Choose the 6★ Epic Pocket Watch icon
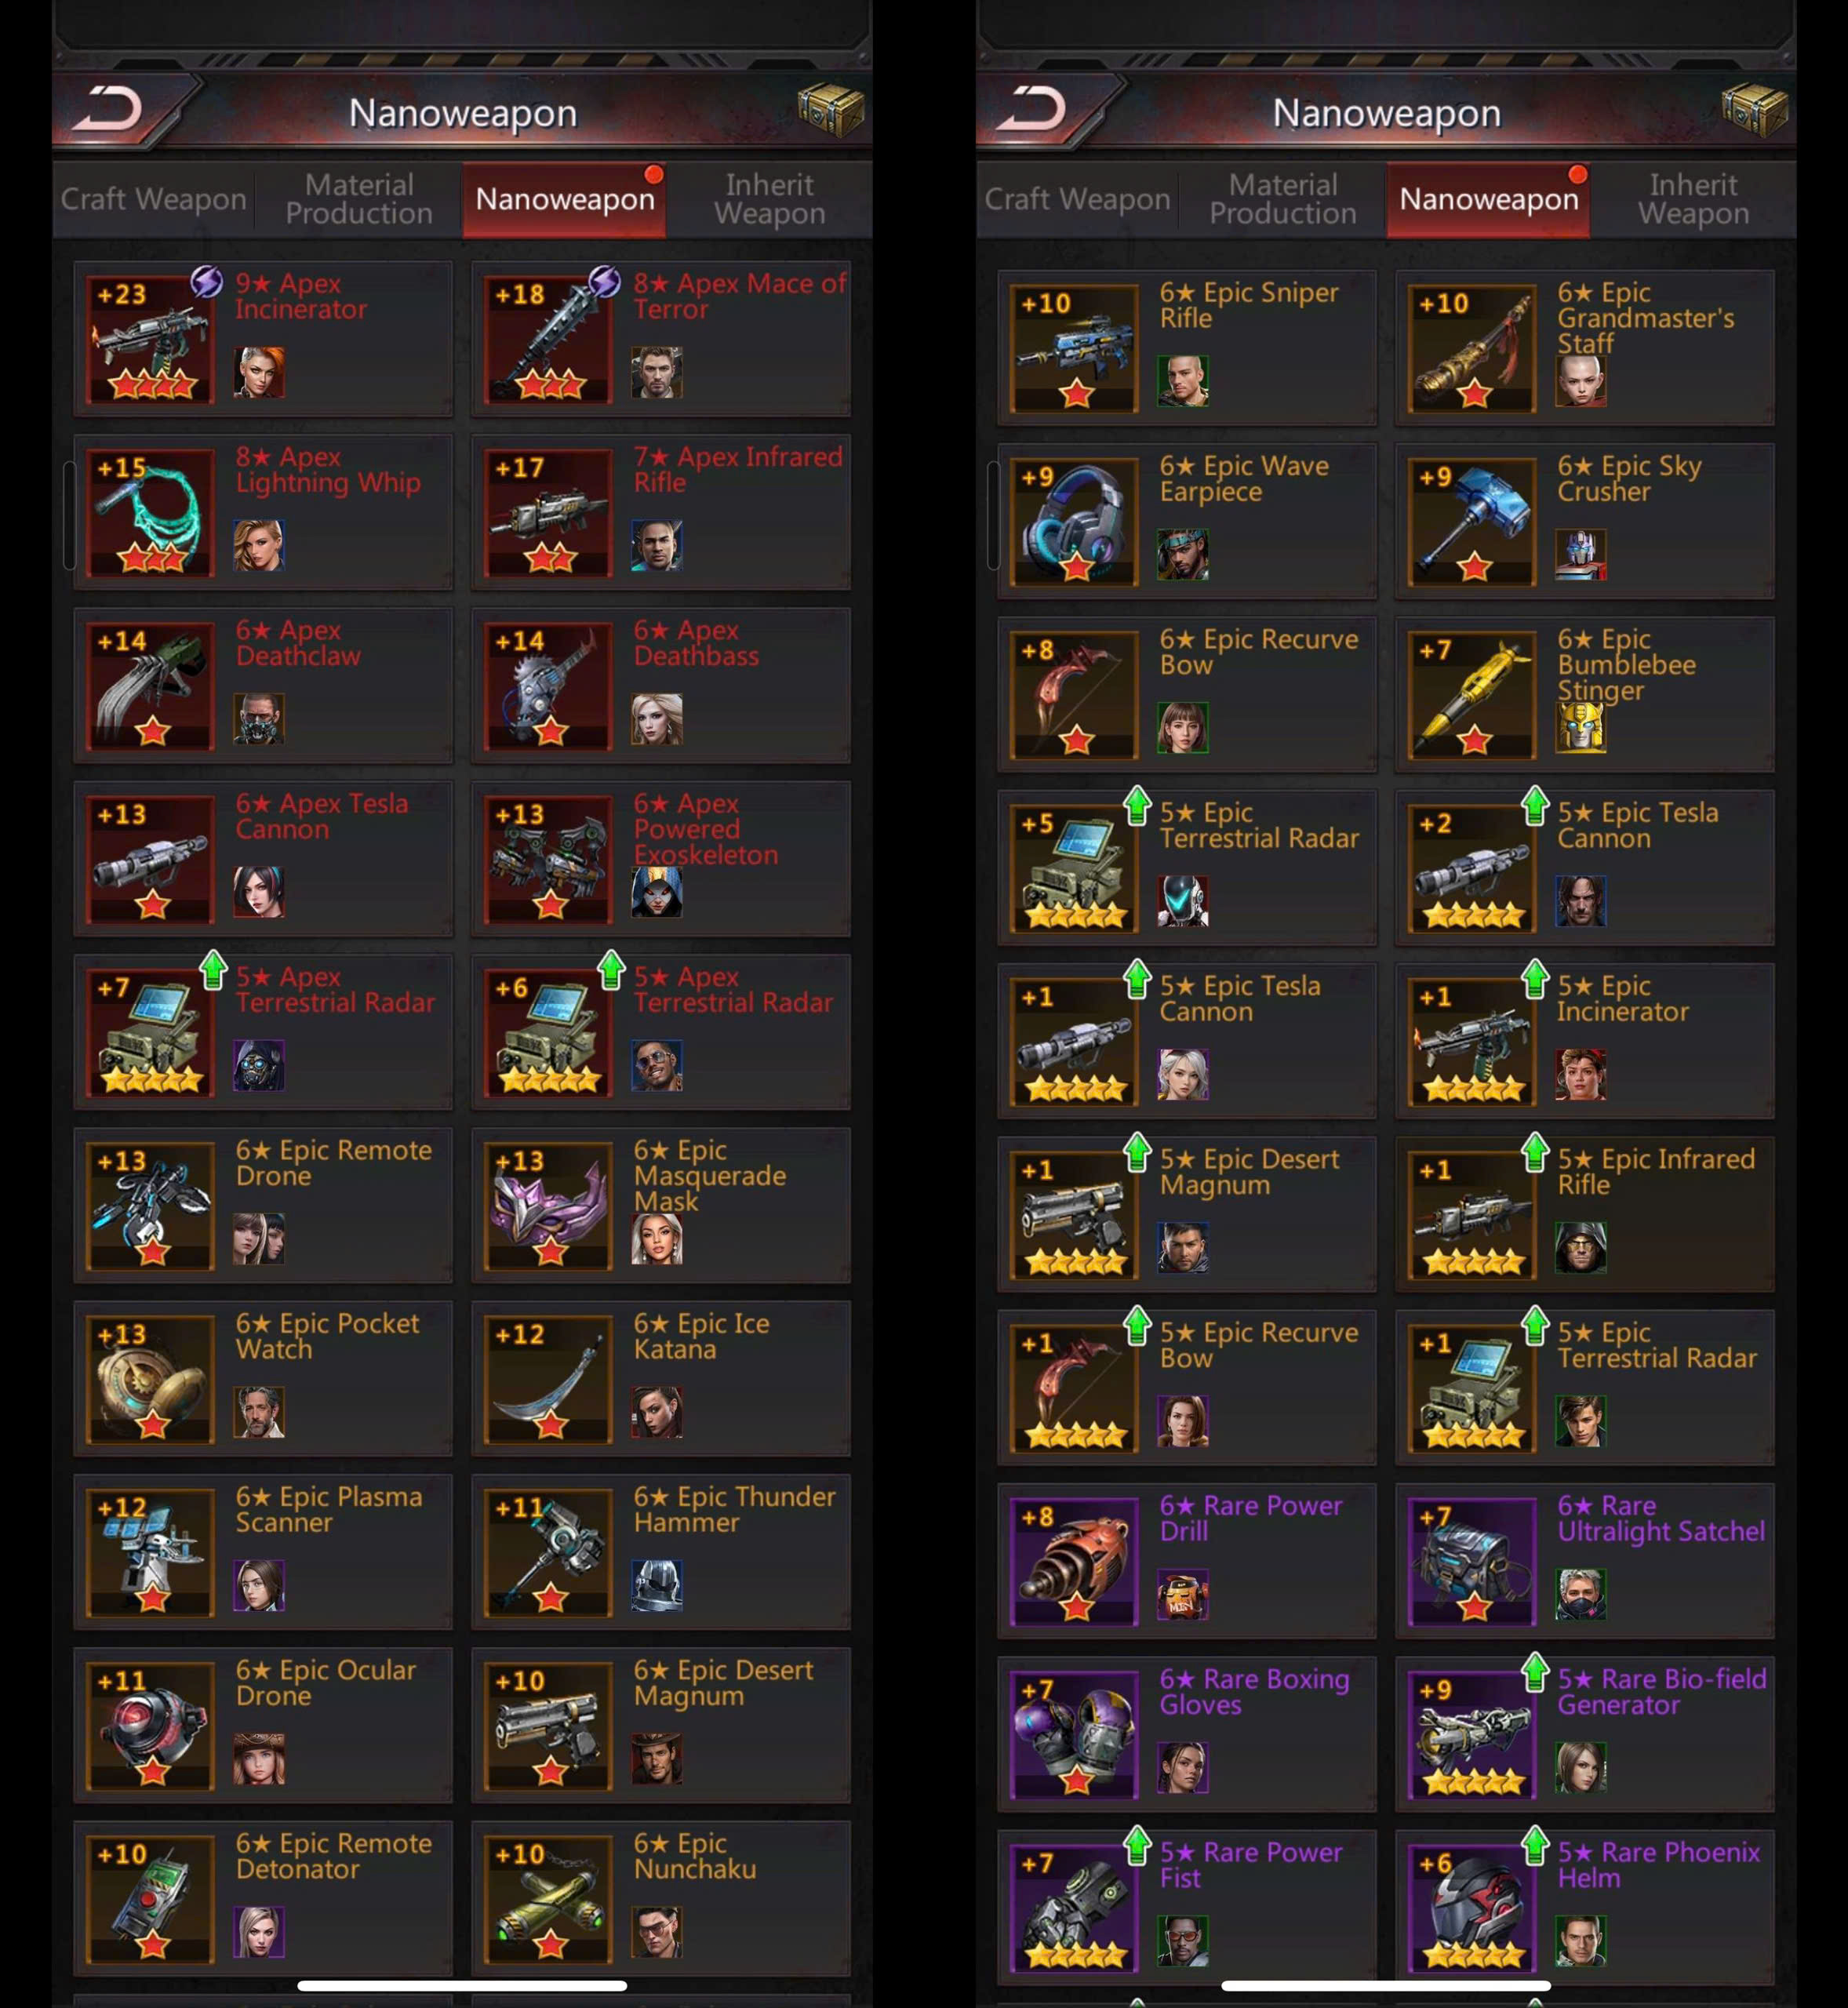1848x2008 pixels. (151, 1379)
